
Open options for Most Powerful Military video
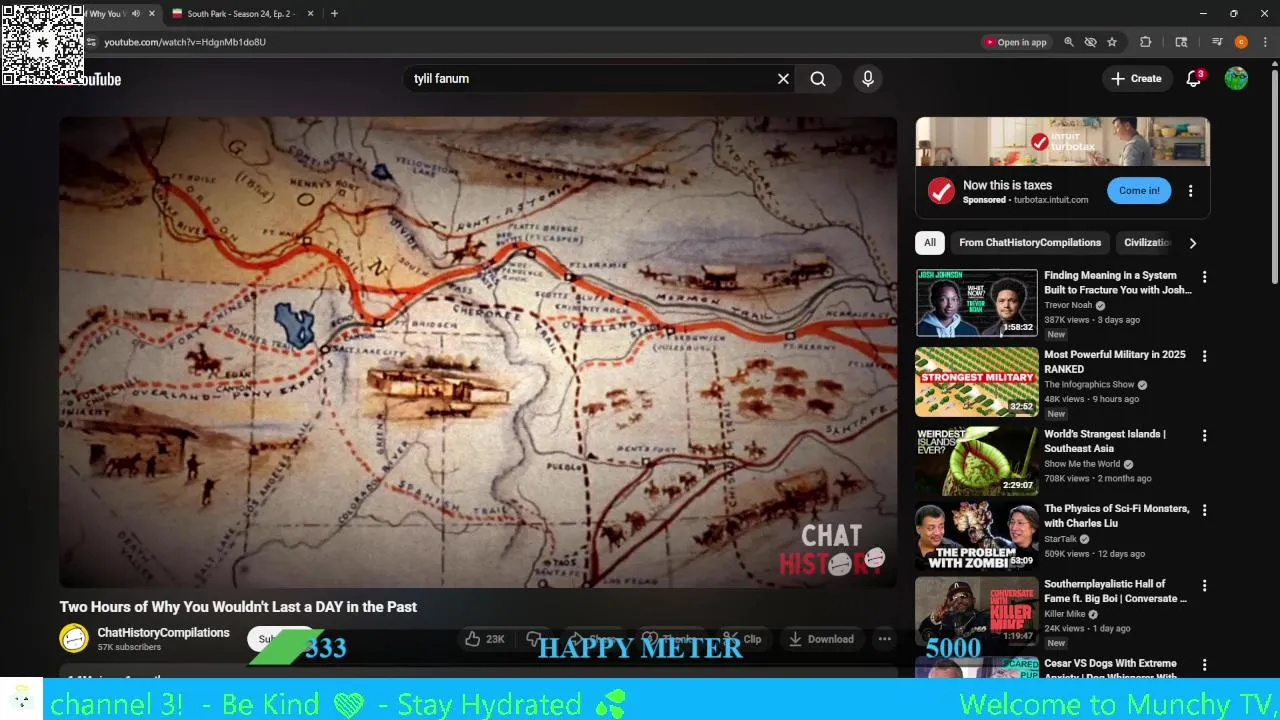coord(1204,356)
